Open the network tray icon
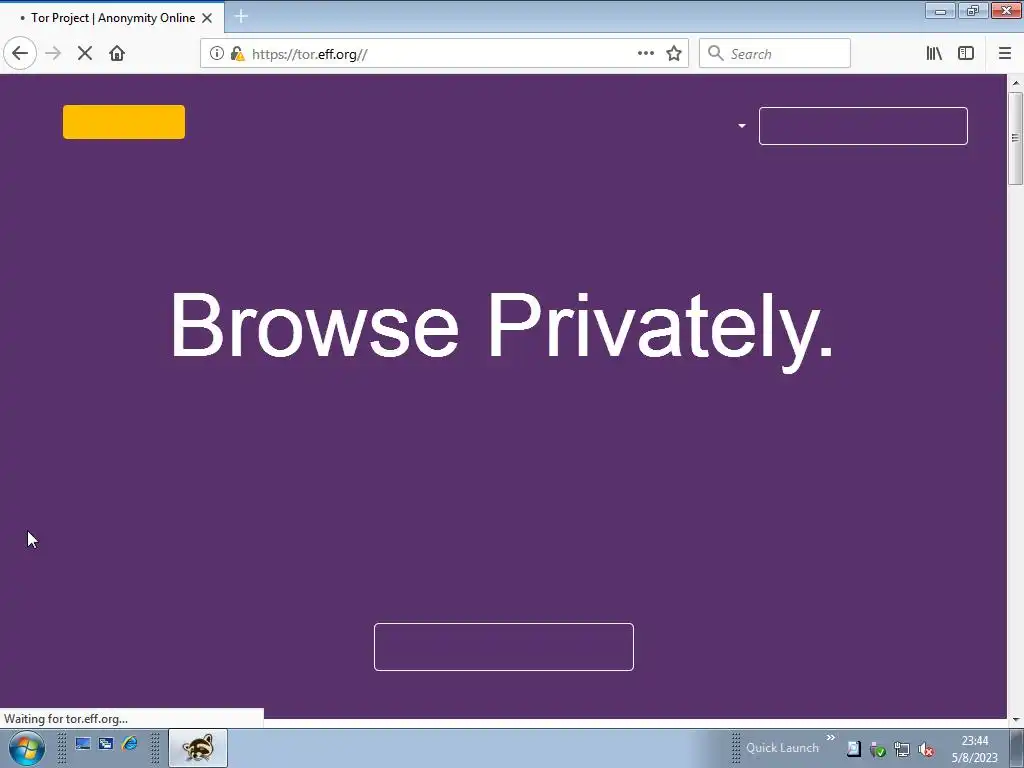Screen dimensions: 1024x768 (x=902, y=749)
